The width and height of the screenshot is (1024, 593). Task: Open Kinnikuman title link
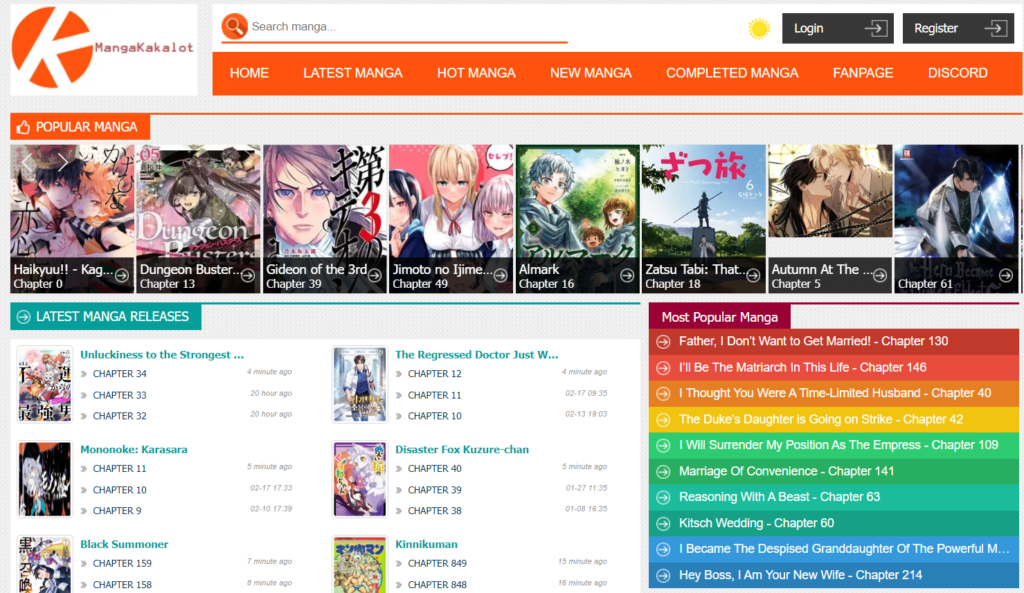click(426, 544)
